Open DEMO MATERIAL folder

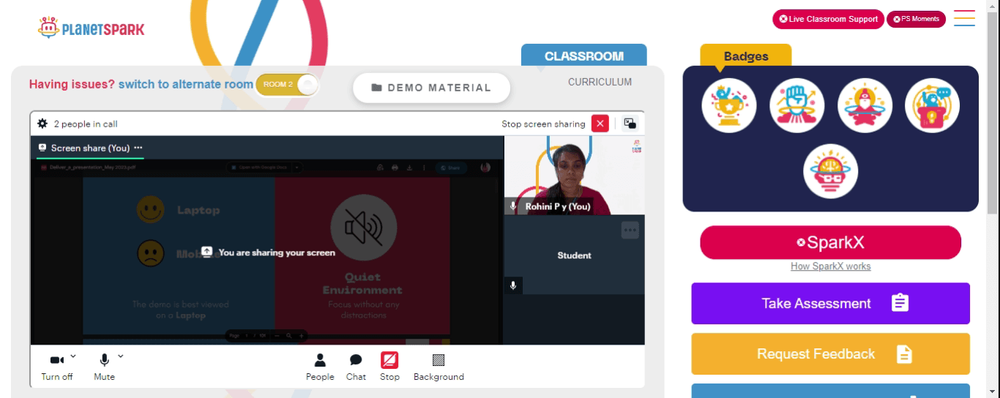click(432, 88)
